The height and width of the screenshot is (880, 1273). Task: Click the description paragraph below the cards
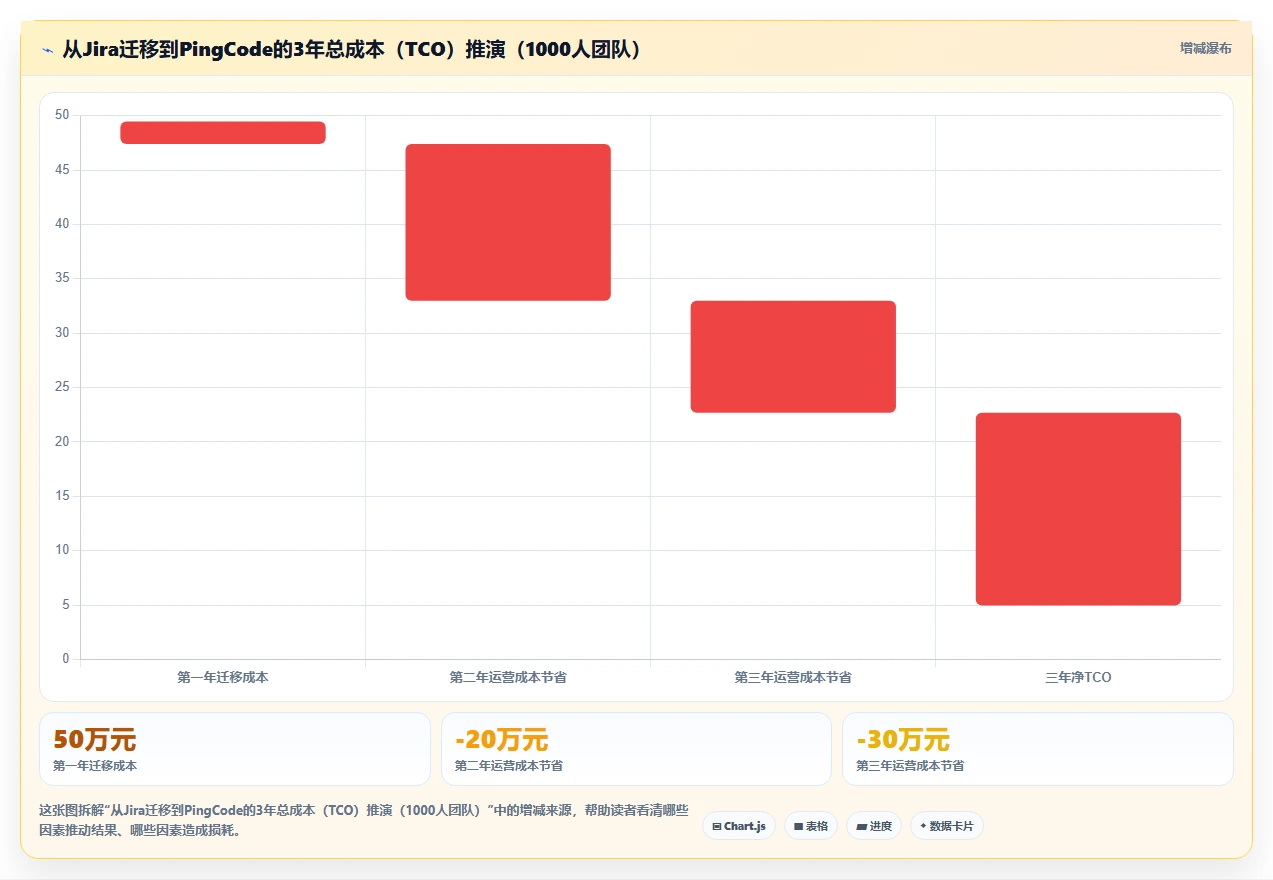(x=364, y=820)
